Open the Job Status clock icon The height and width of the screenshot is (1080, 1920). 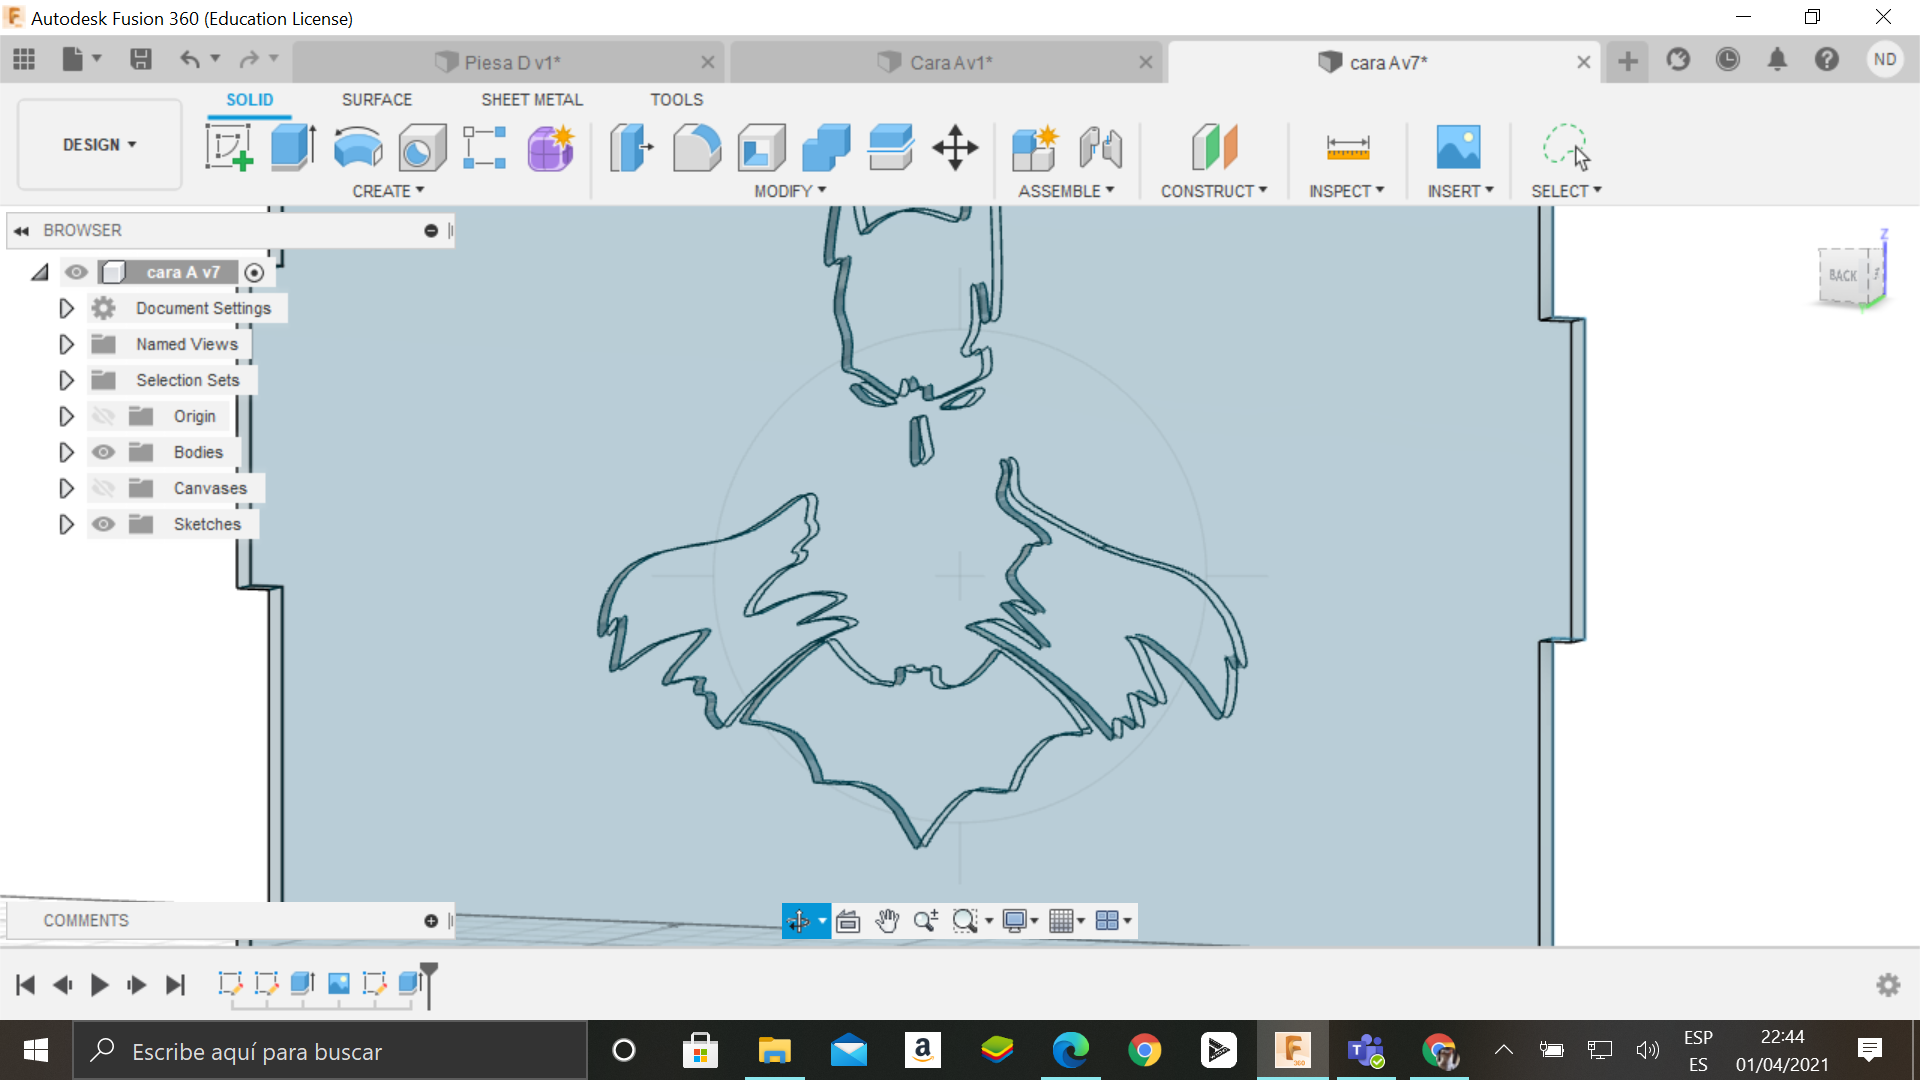1728,60
